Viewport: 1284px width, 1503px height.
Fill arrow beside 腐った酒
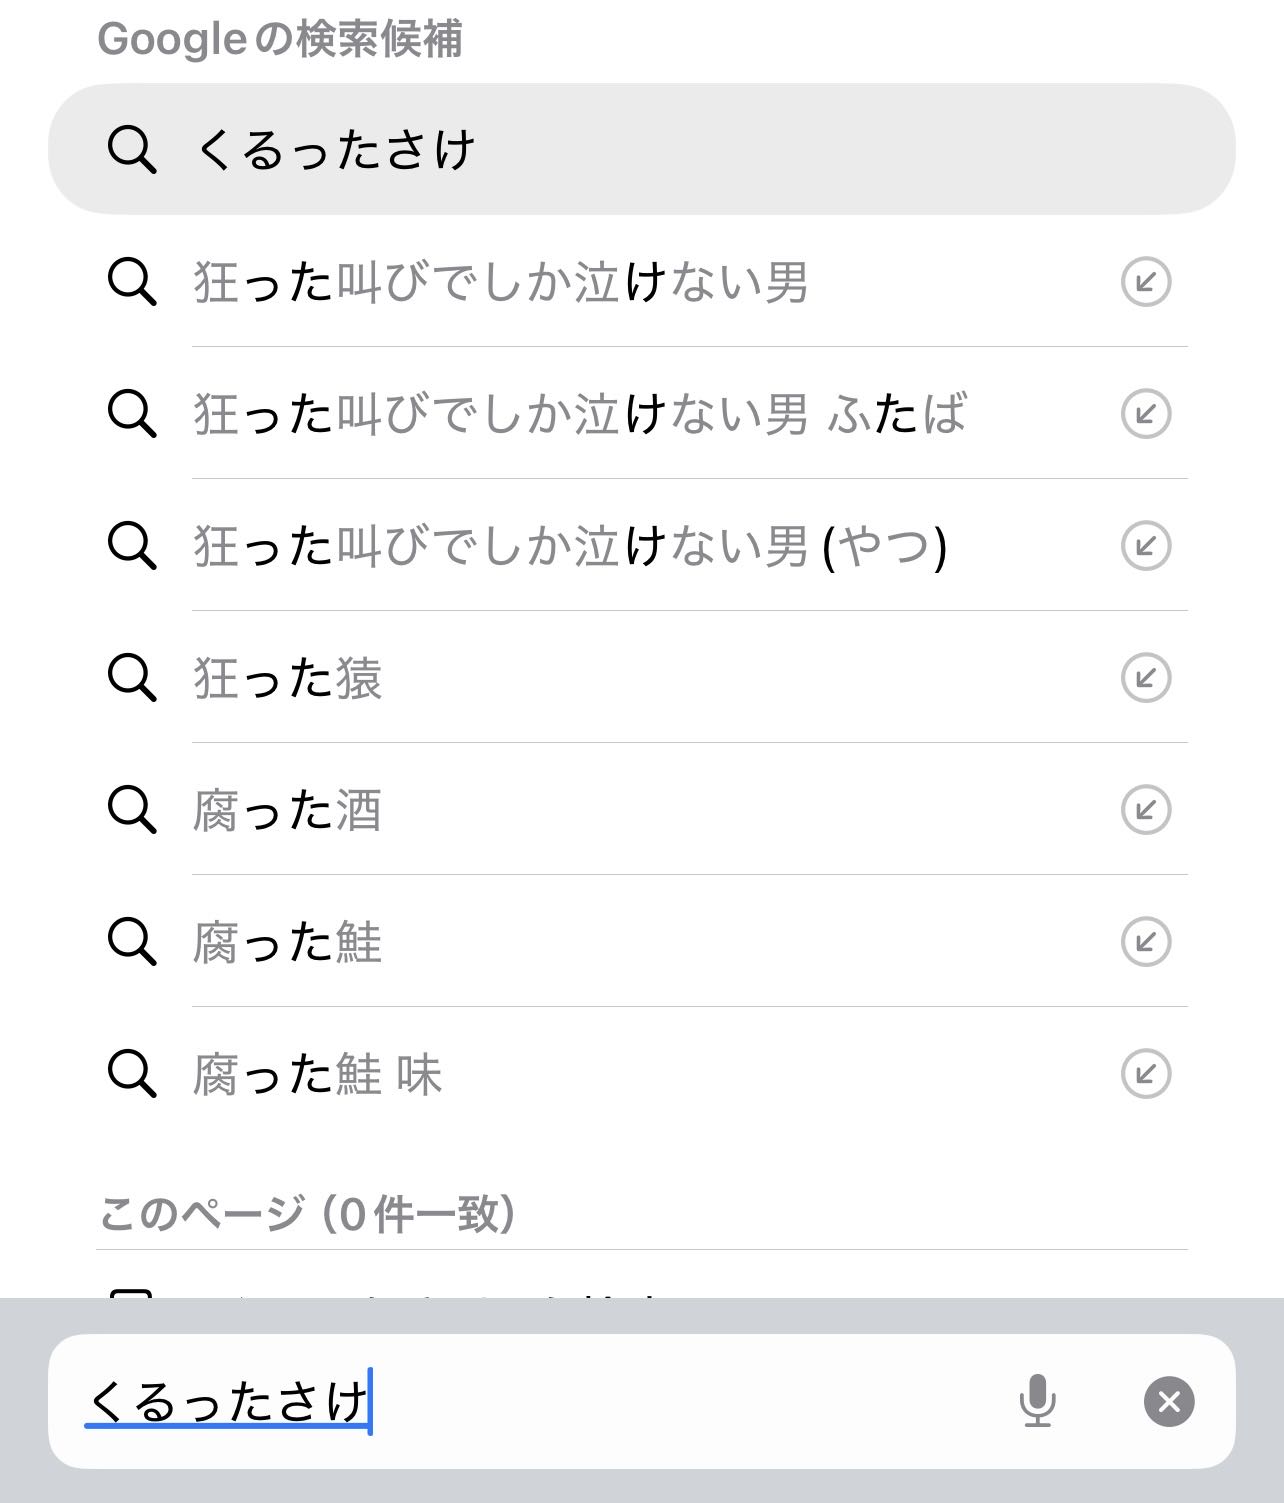point(1145,810)
